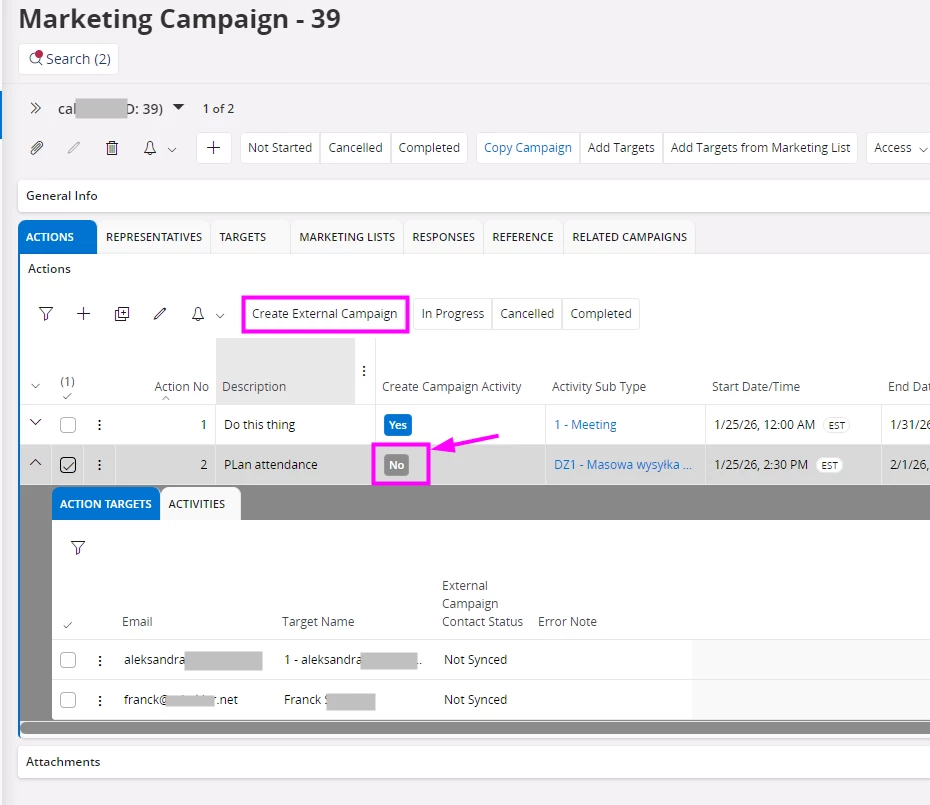Collapse the PLan attendance row
This screenshot has width=930, height=805.
[36, 464]
